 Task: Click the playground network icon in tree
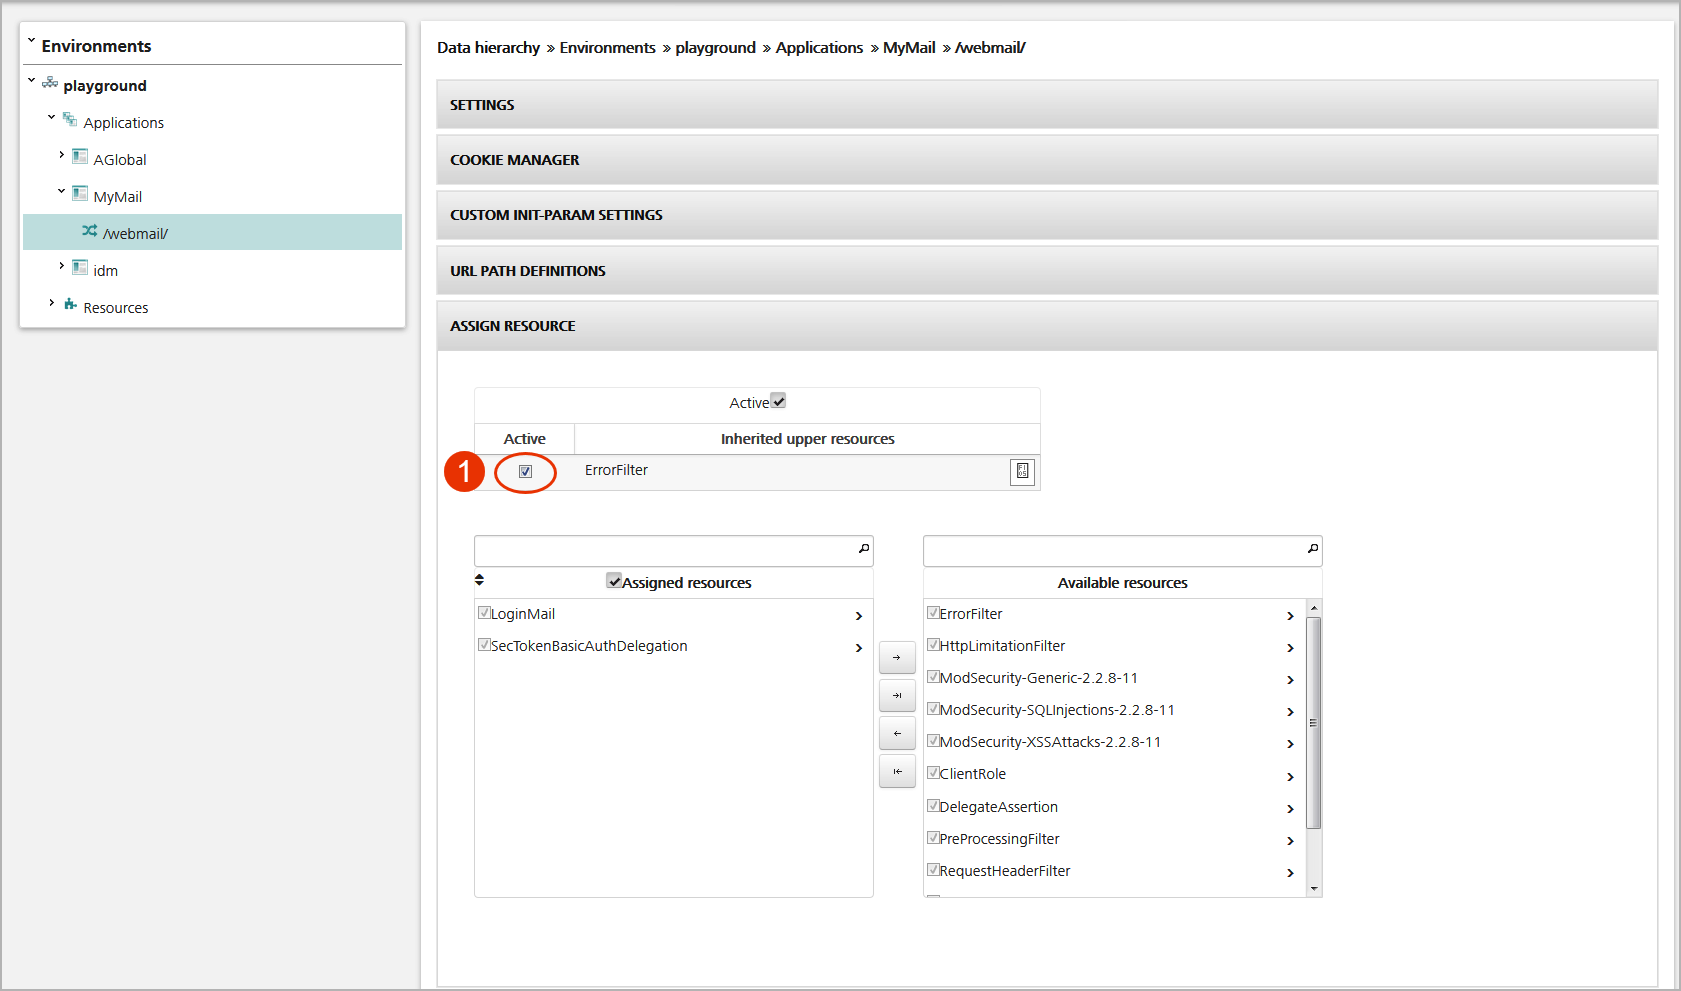[x=50, y=83]
